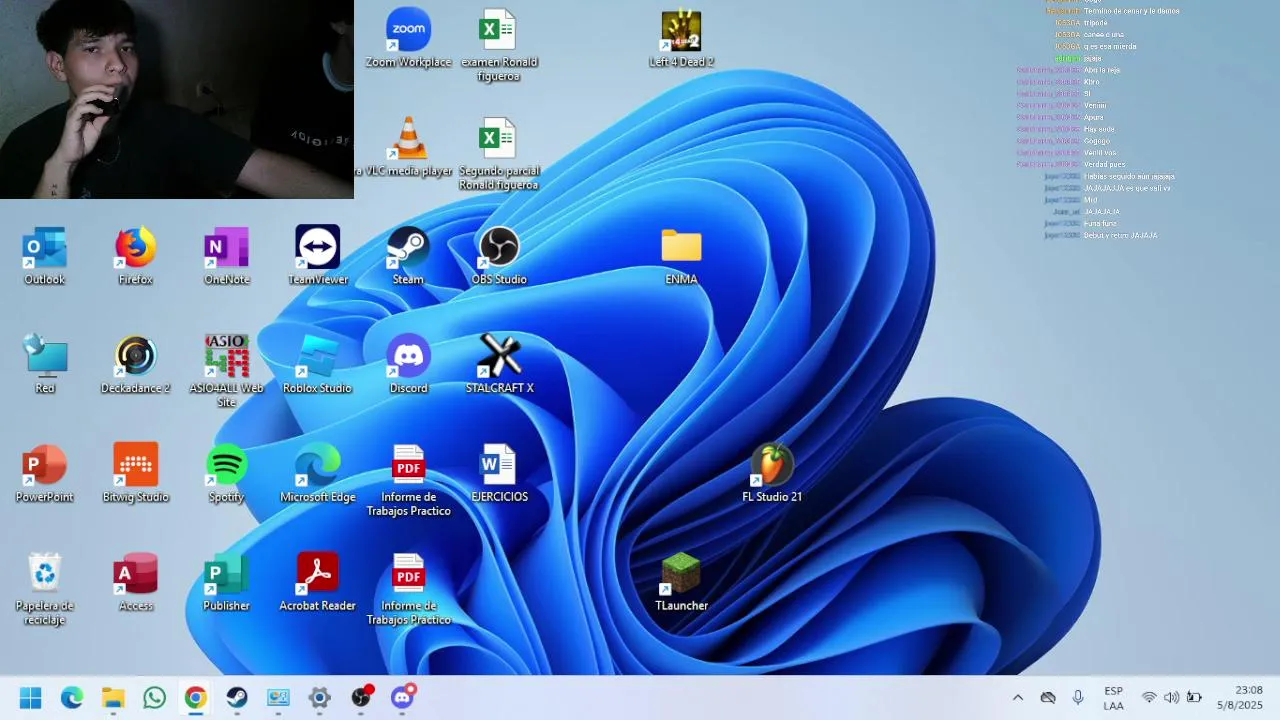Select the ENMA folder
Viewport: 1280px width, 720px height.
coord(681,256)
